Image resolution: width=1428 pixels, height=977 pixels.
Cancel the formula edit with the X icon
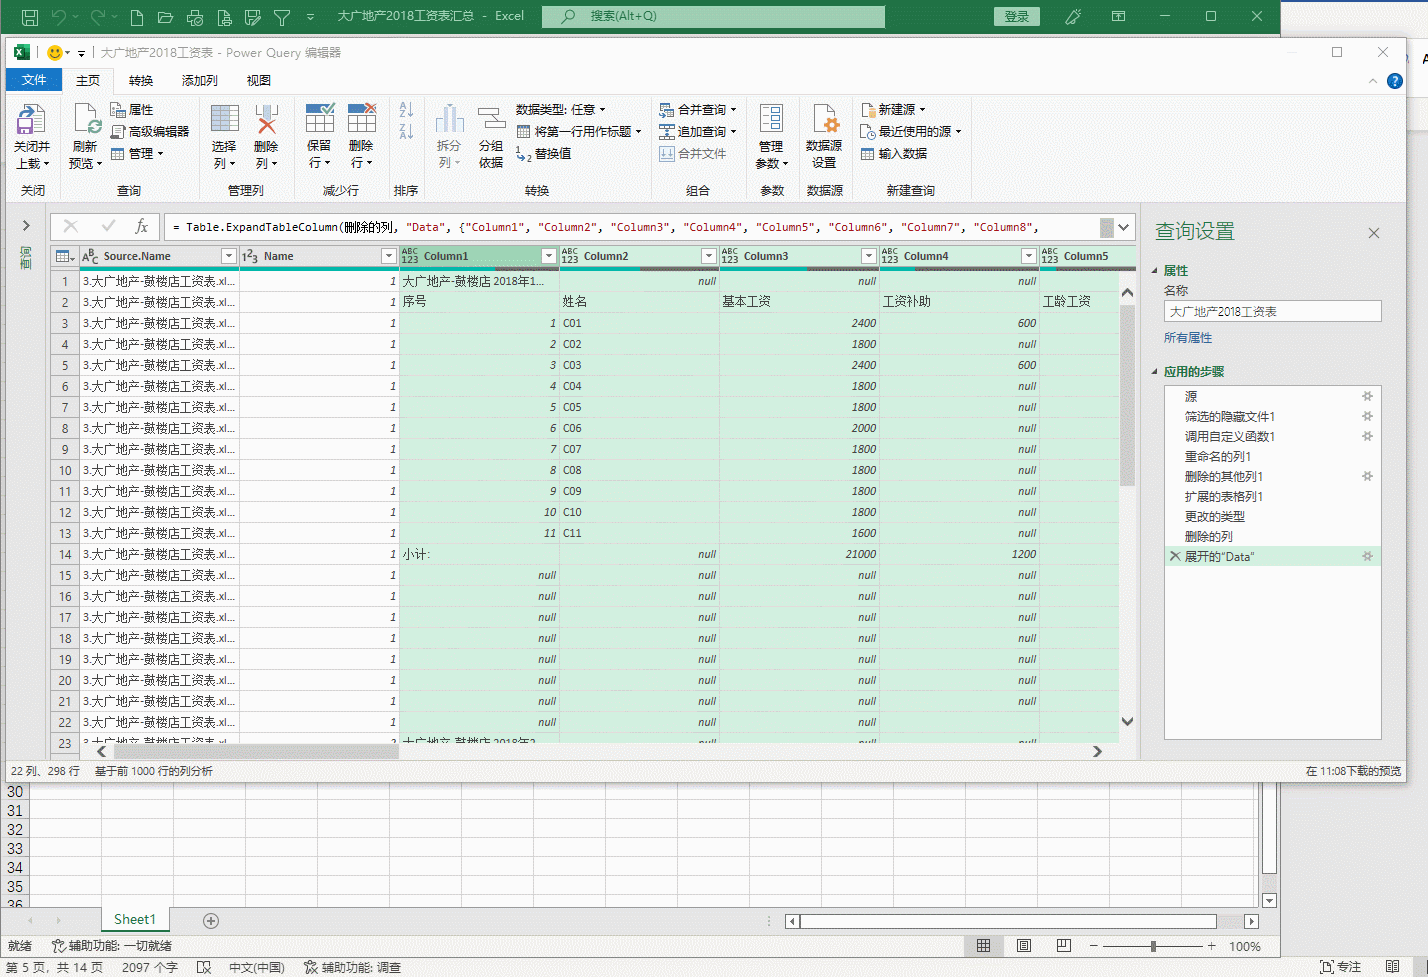(70, 227)
